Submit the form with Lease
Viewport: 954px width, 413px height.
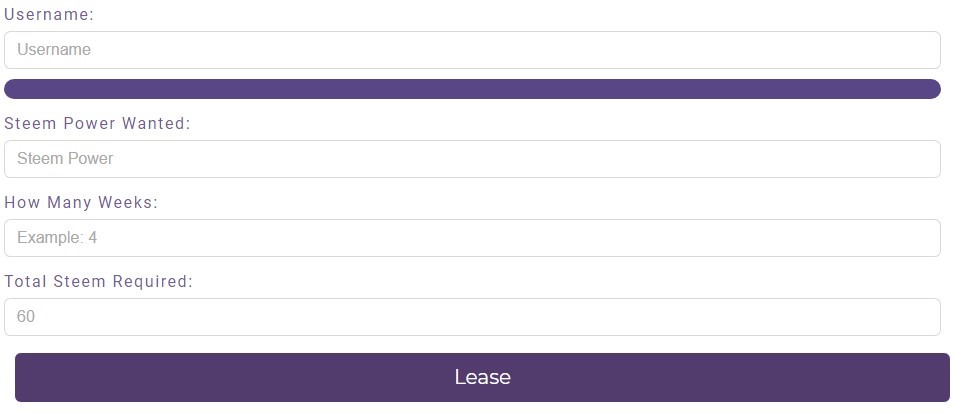tap(482, 377)
